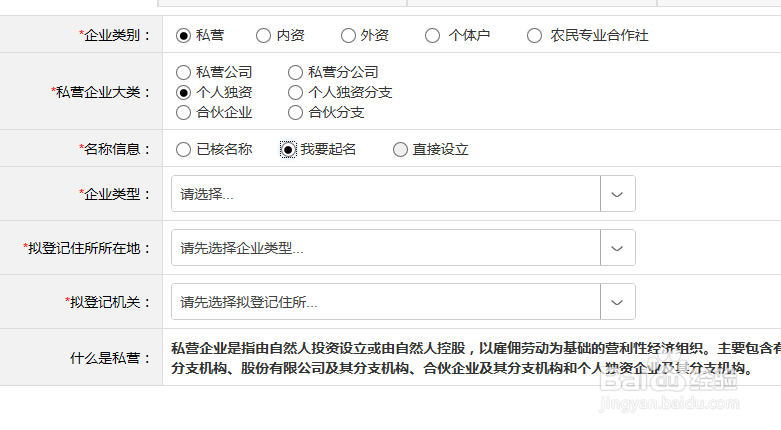This screenshot has width=781, height=430.
Task: Pick the 个体户 radio option
Action: tap(432, 36)
